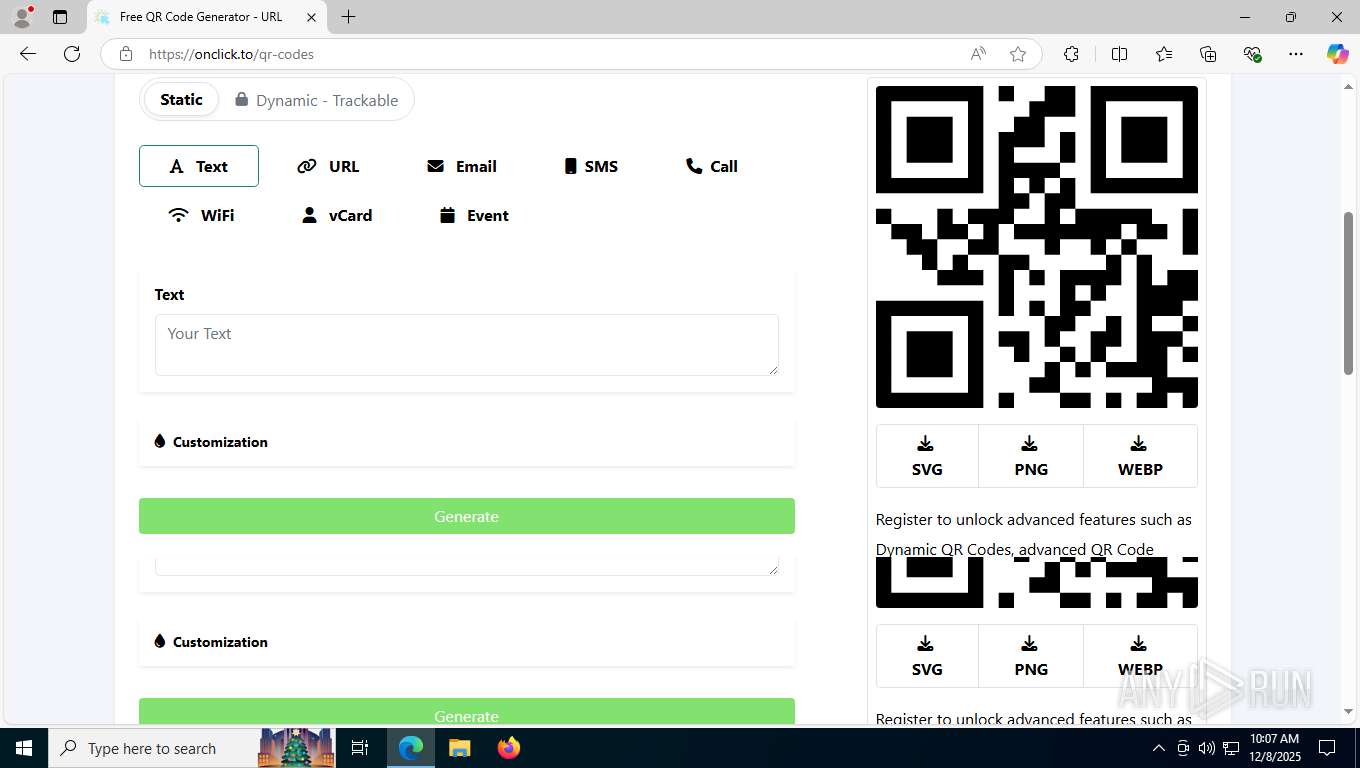Open Settings and more menu
Screen dimensions: 1360x768
click(1296, 54)
